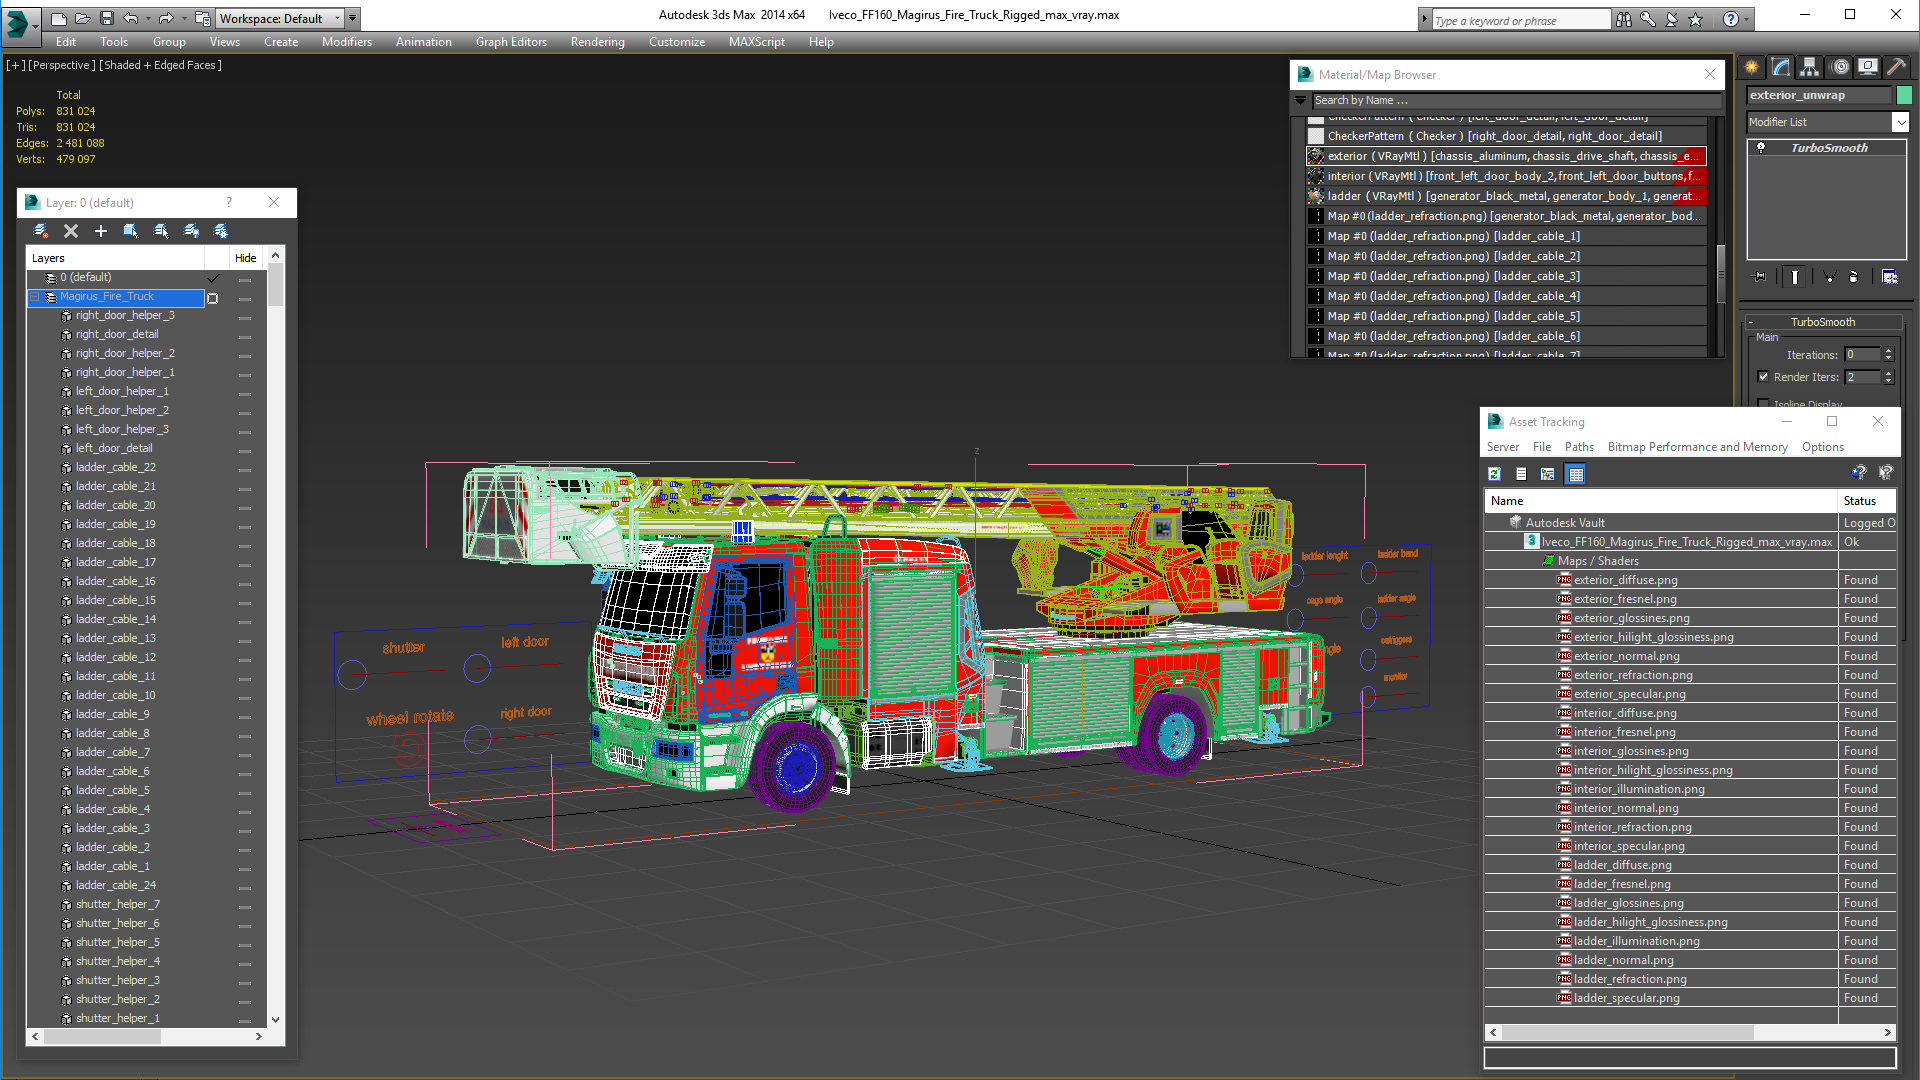
Task: Click Configure Modifier Sets icon
Action: [1889, 277]
